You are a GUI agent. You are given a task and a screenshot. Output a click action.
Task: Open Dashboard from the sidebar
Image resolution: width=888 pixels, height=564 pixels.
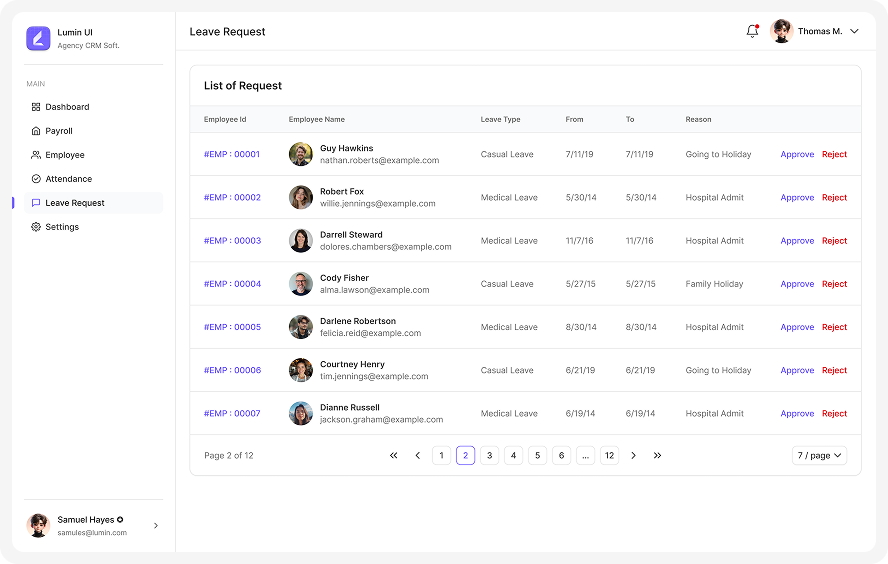(x=67, y=107)
